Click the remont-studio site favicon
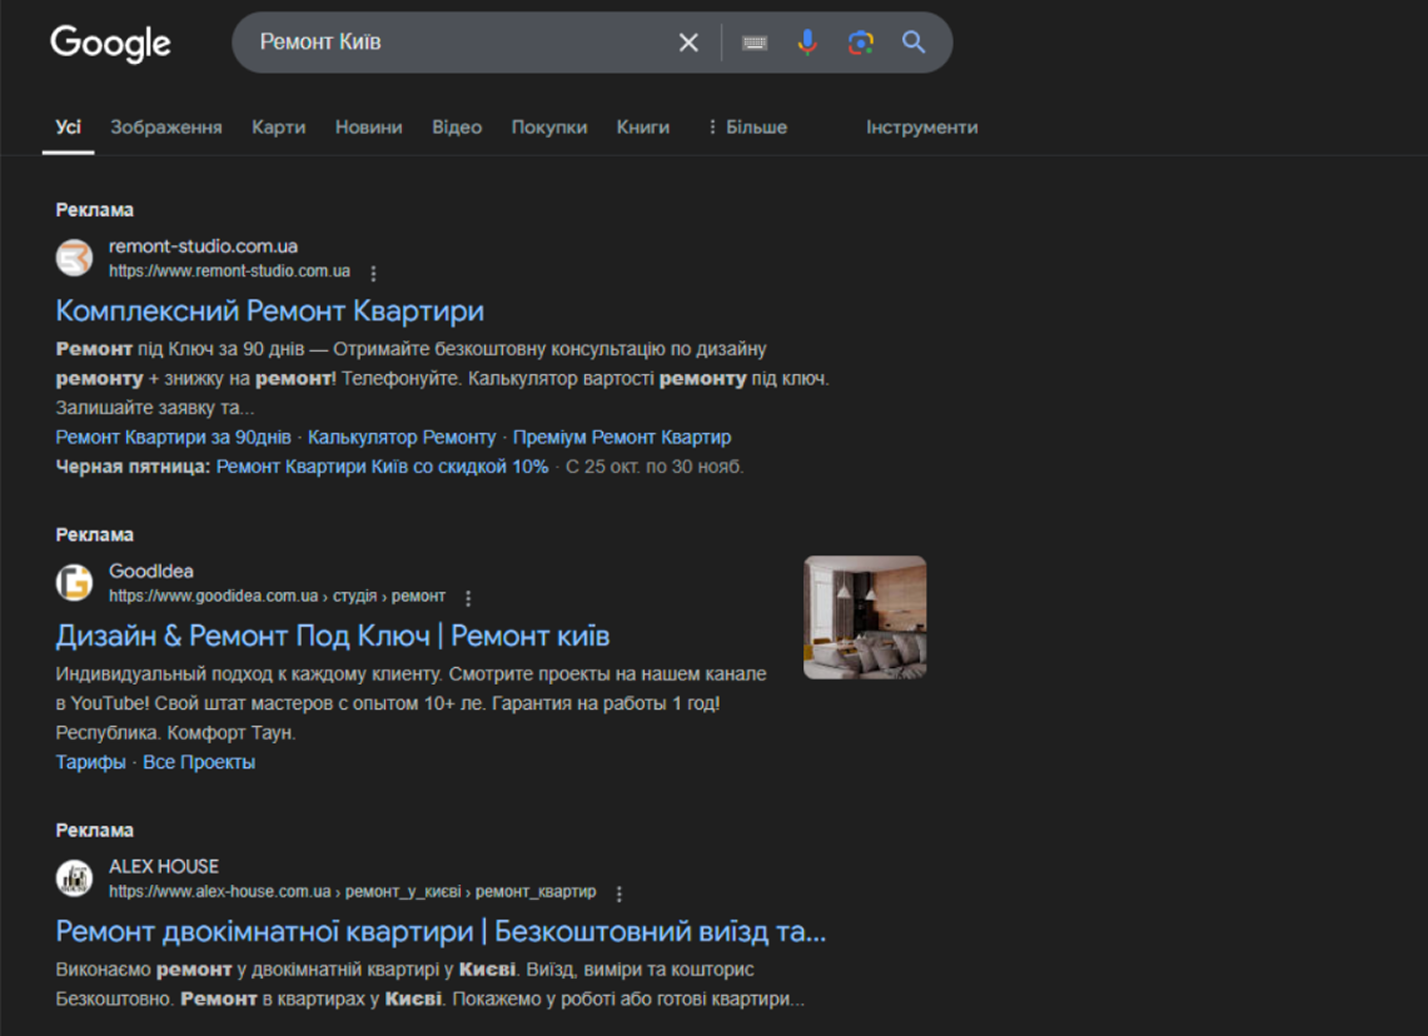1428x1036 pixels. point(74,258)
